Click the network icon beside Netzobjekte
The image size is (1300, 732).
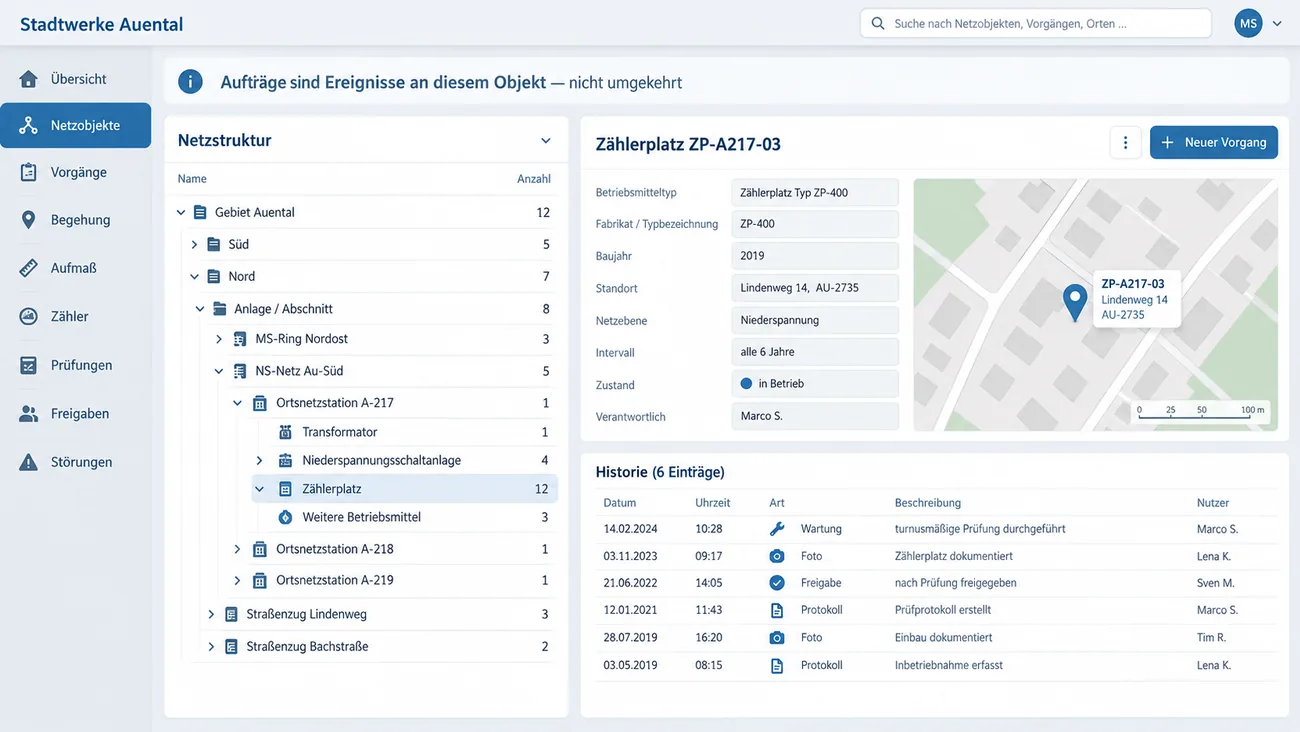click(x=28, y=126)
